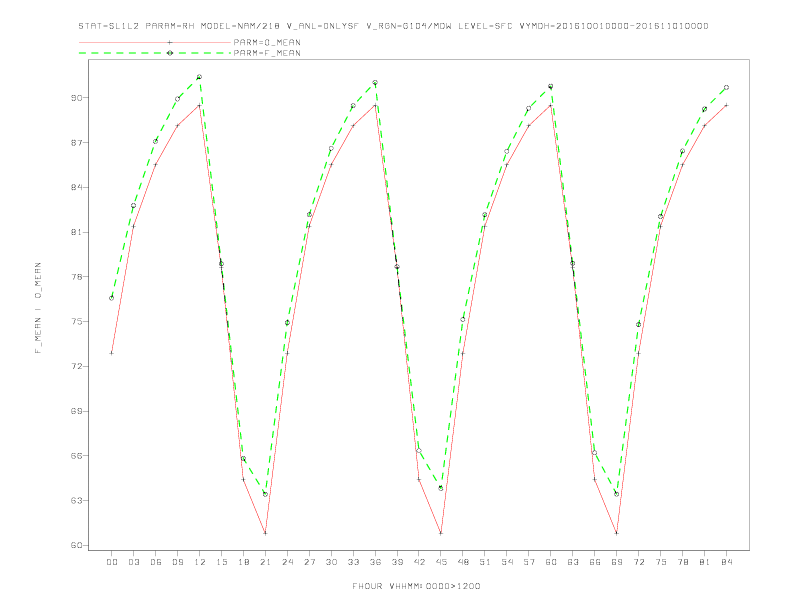The image size is (792, 612).
Task: Click x-axis forecast hour label 09
Action: 177,562
